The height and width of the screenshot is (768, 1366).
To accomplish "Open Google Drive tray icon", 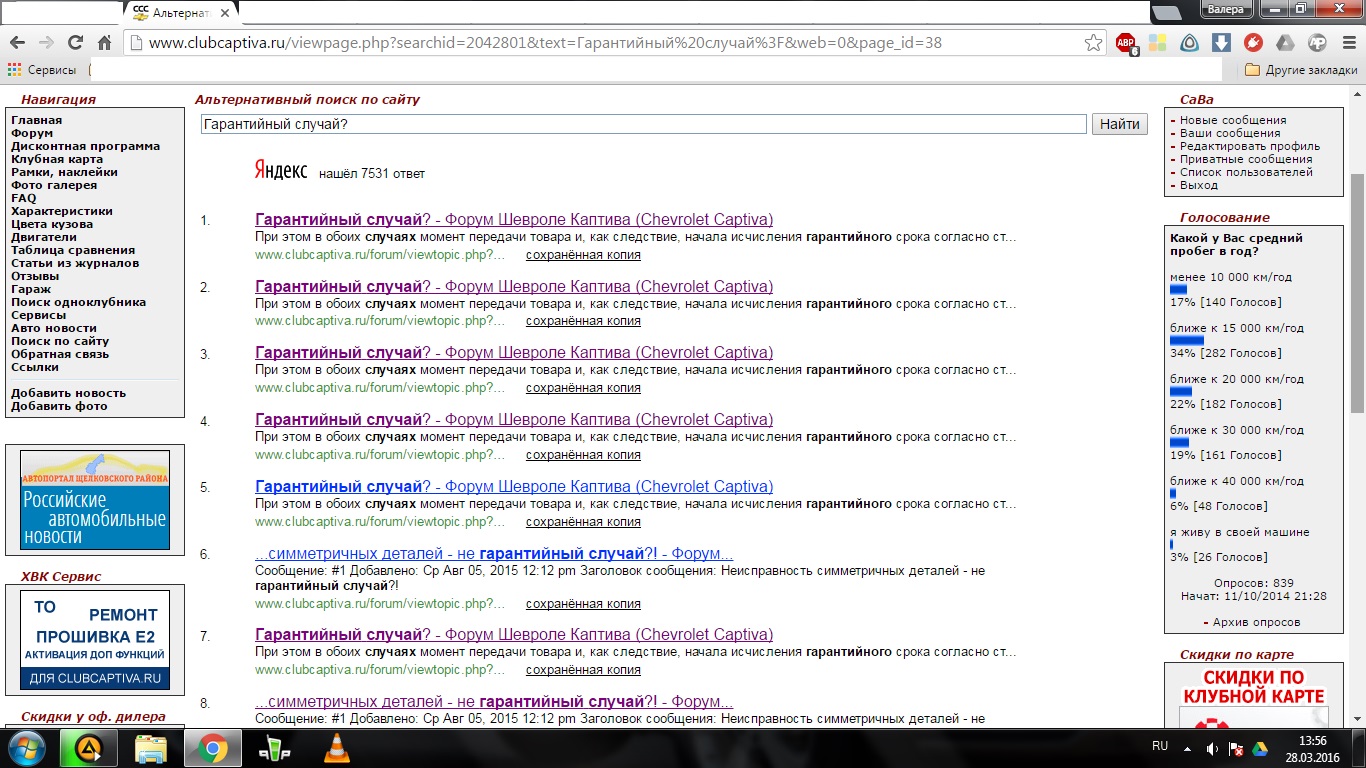I will [x=1260, y=748].
